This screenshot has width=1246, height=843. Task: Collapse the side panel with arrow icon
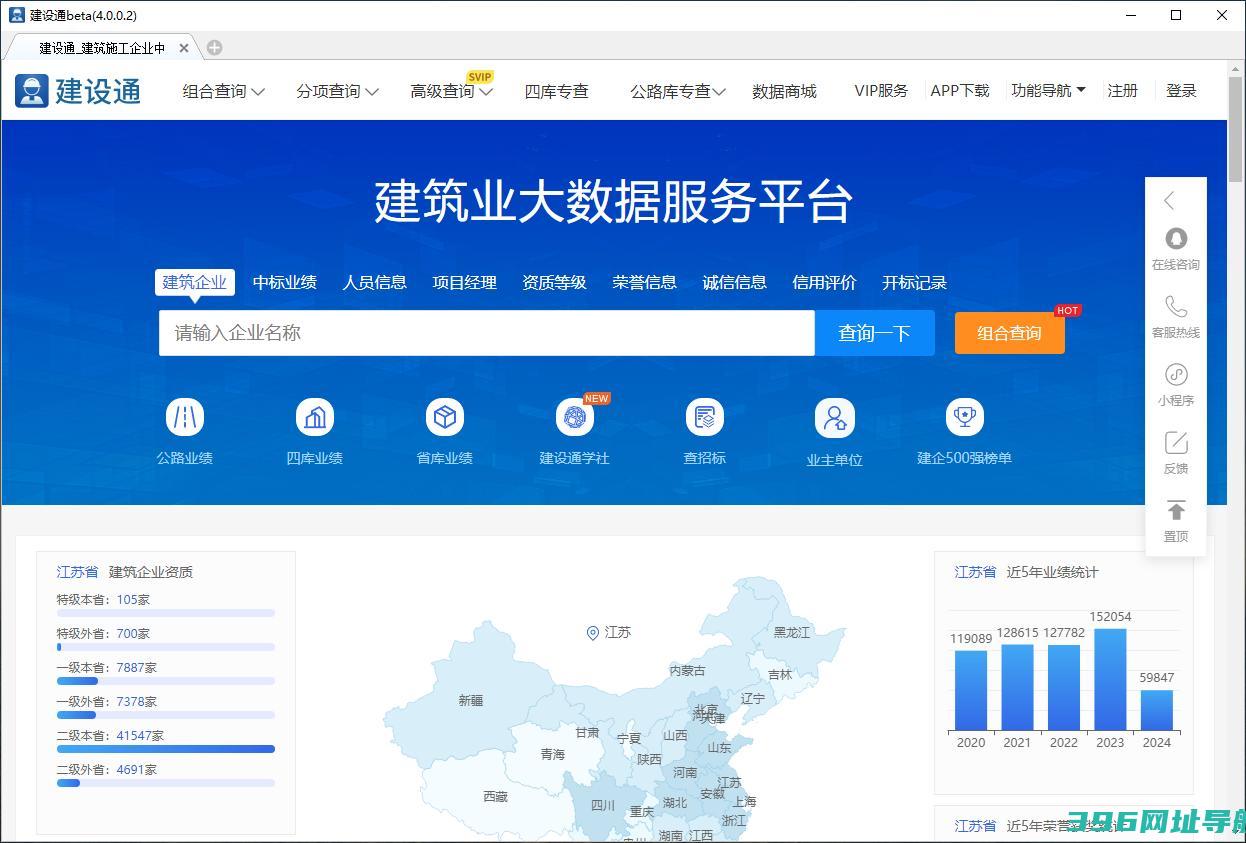[x=1169, y=201]
